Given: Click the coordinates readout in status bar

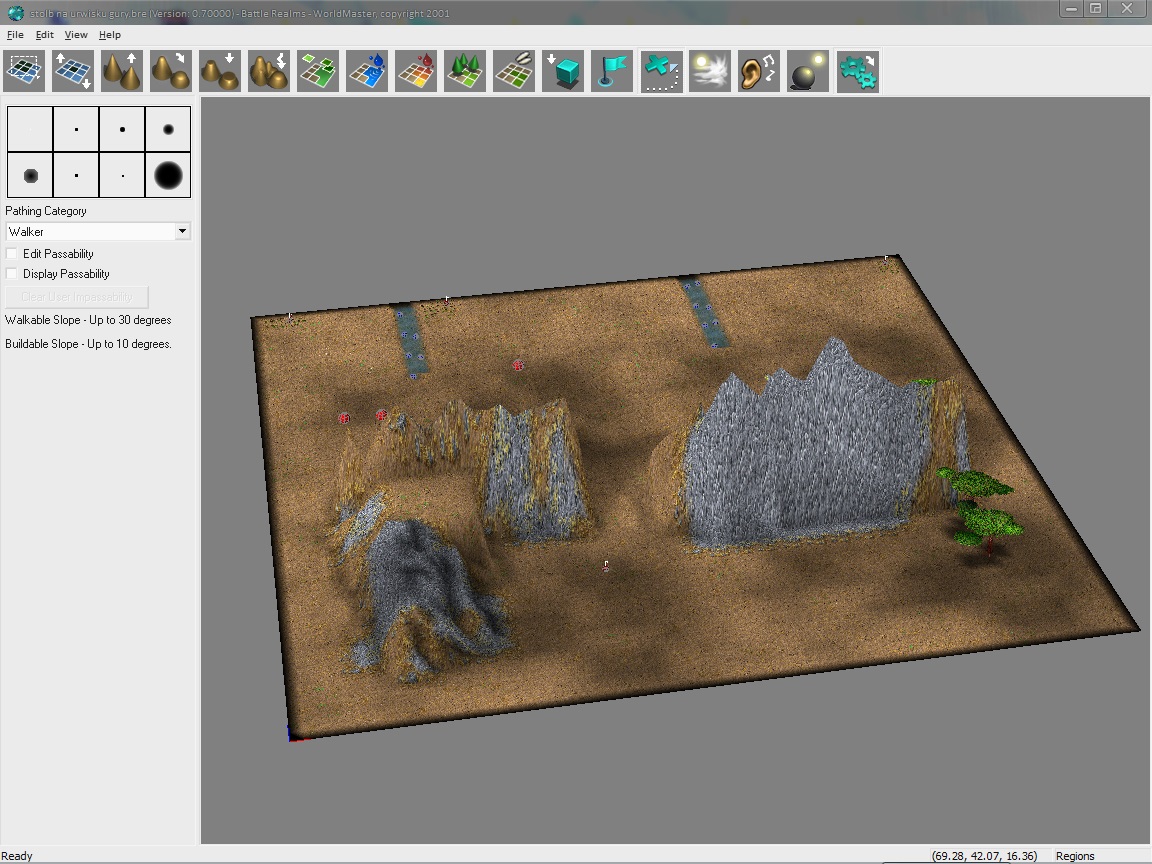Looking at the screenshot, I should 984,856.
